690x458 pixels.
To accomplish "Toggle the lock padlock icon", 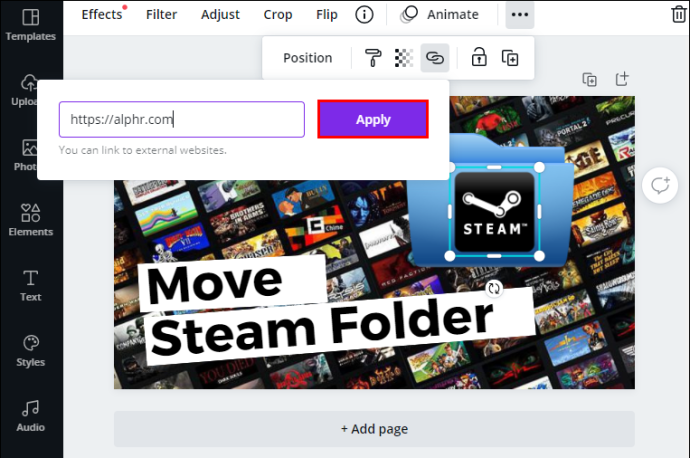I will [x=479, y=57].
